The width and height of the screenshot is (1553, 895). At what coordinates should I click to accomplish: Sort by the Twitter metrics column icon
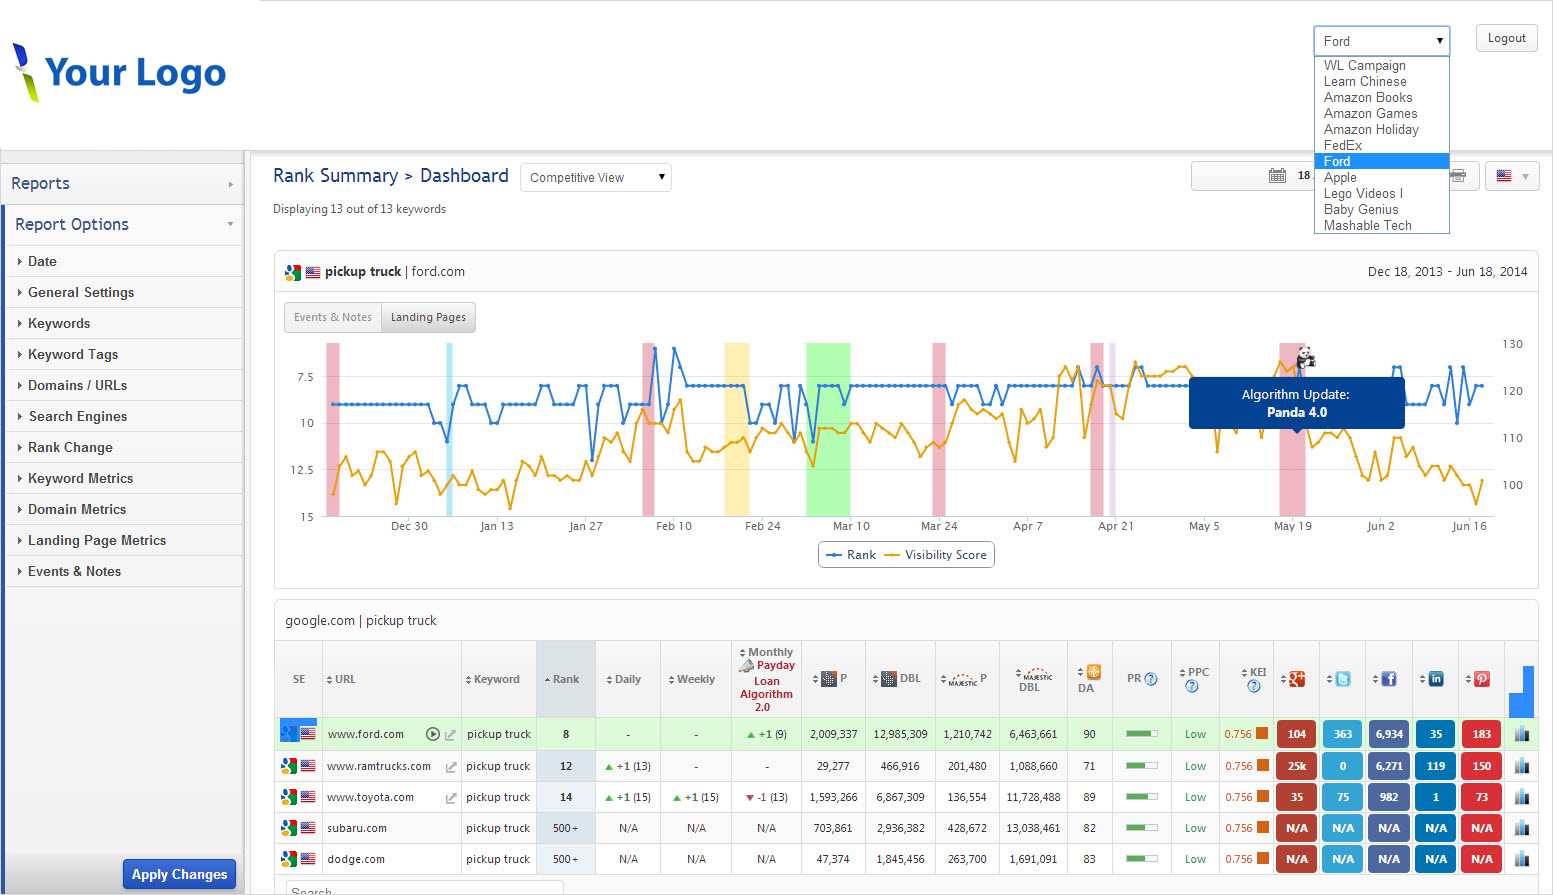[x=1341, y=678]
